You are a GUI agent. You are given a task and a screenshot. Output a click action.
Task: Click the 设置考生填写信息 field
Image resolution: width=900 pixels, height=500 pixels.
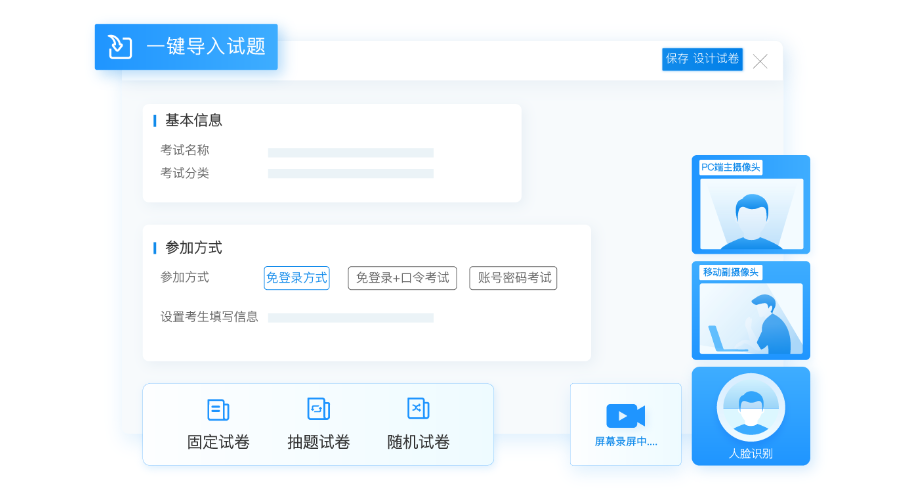[350, 318]
